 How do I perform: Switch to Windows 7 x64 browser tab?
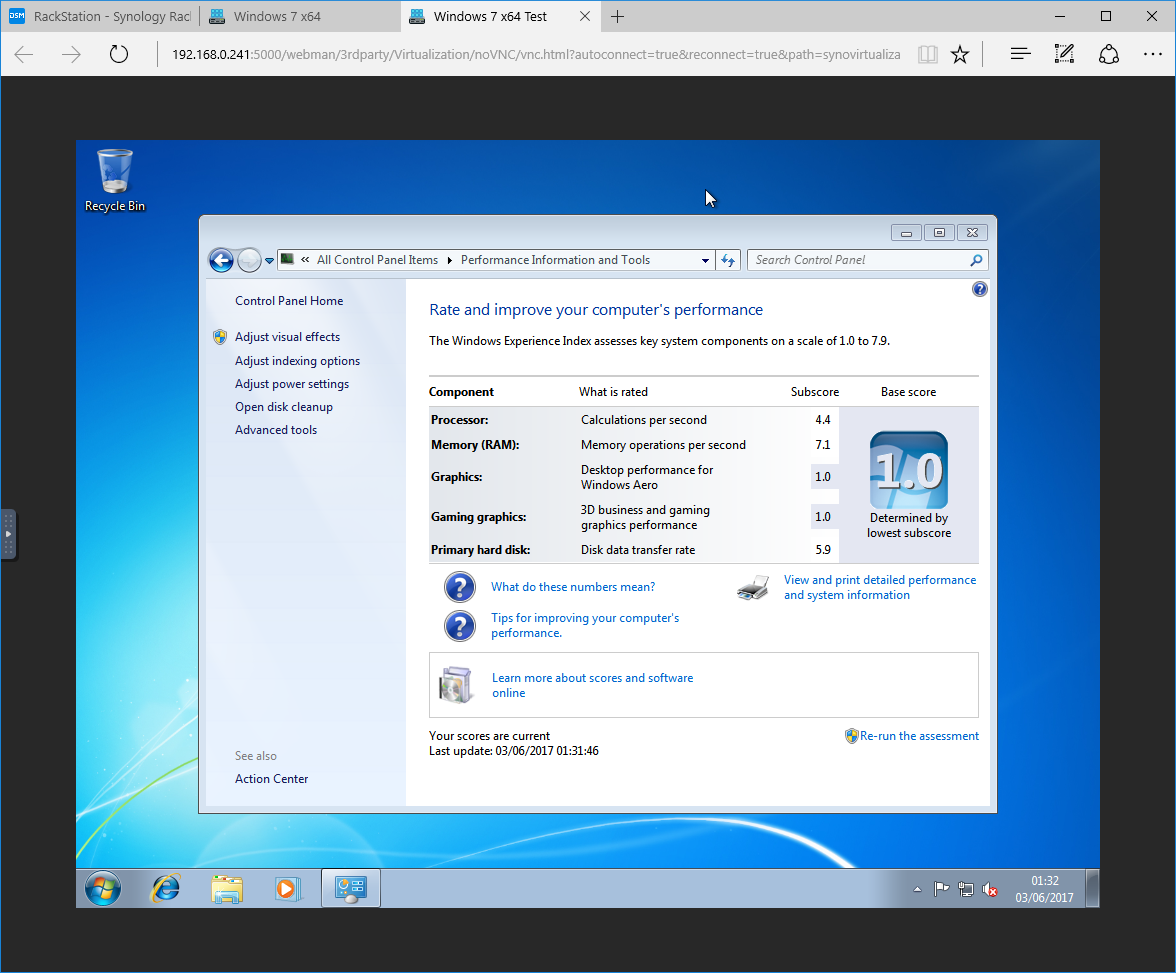[x=300, y=17]
